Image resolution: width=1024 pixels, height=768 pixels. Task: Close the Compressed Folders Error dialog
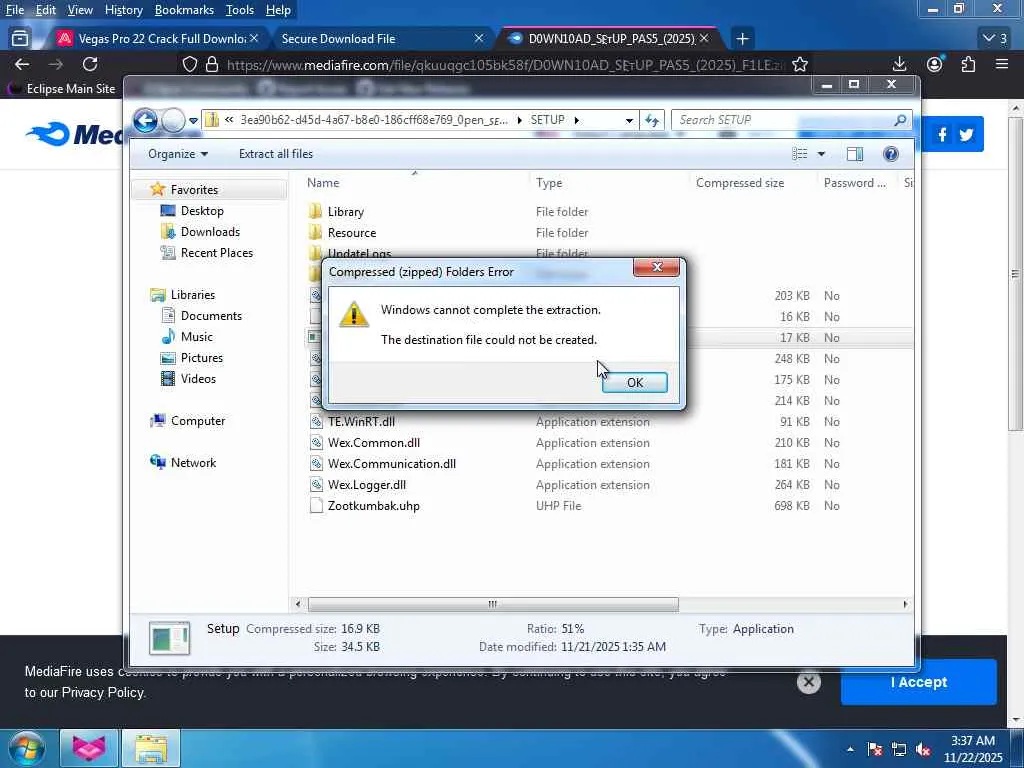656,267
